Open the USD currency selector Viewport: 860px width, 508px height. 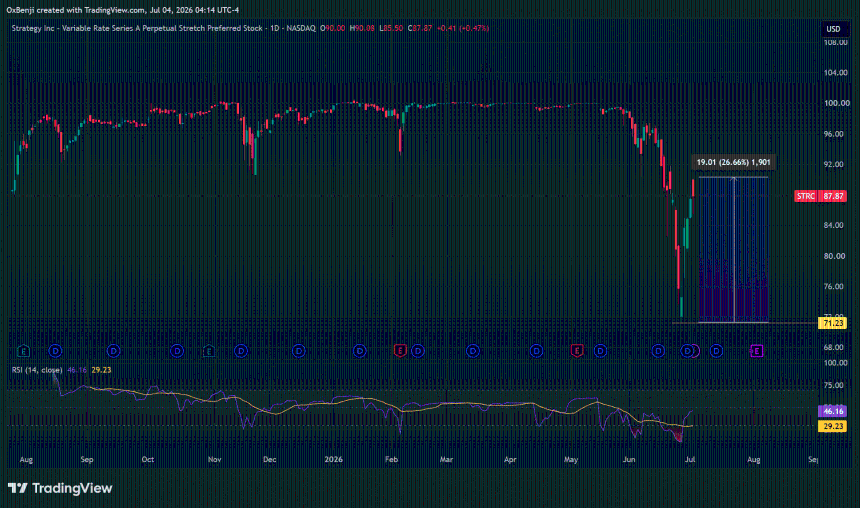[x=833, y=29]
